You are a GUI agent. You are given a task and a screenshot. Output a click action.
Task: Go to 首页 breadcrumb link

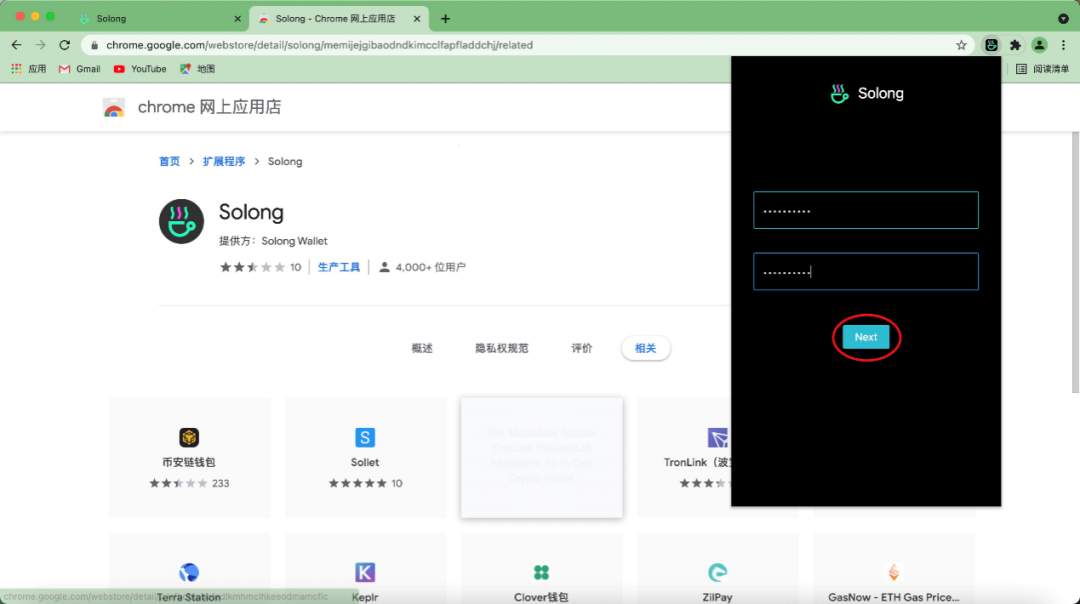click(169, 161)
